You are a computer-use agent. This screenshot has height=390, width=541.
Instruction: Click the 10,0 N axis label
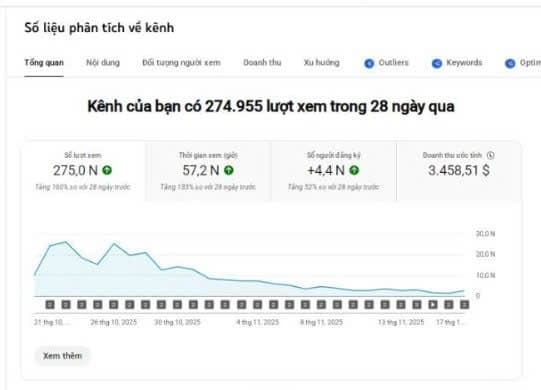(x=485, y=275)
